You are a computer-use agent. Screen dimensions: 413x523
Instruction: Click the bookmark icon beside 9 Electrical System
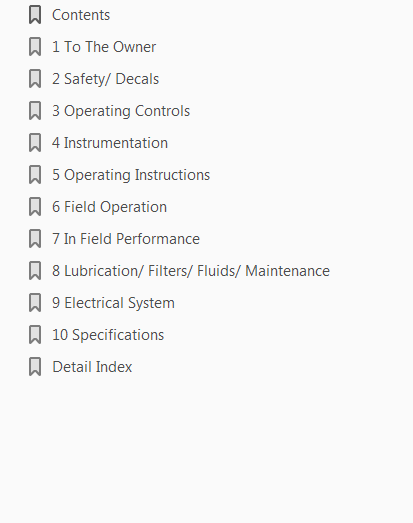point(35,303)
